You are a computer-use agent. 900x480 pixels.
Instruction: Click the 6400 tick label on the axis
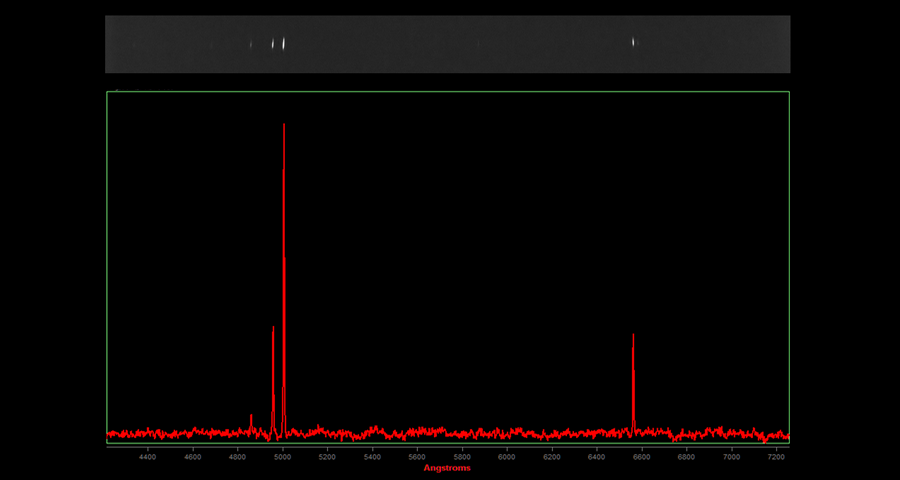pos(597,457)
